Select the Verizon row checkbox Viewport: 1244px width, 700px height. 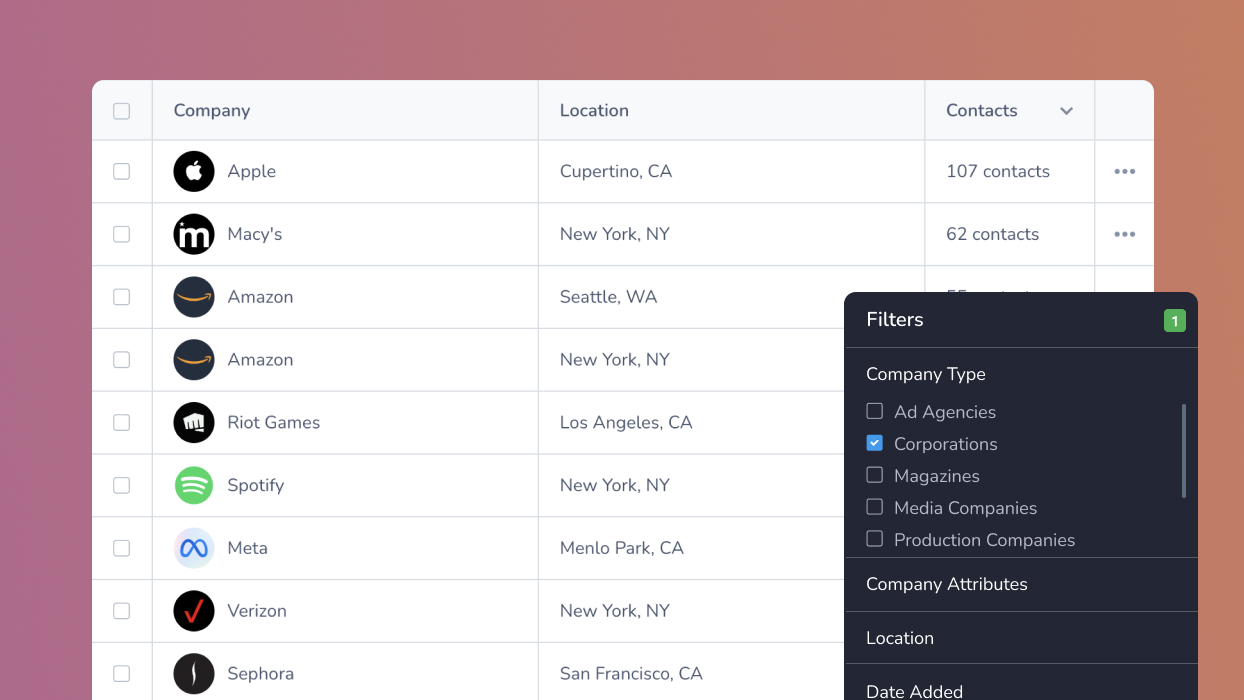tap(122, 611)
